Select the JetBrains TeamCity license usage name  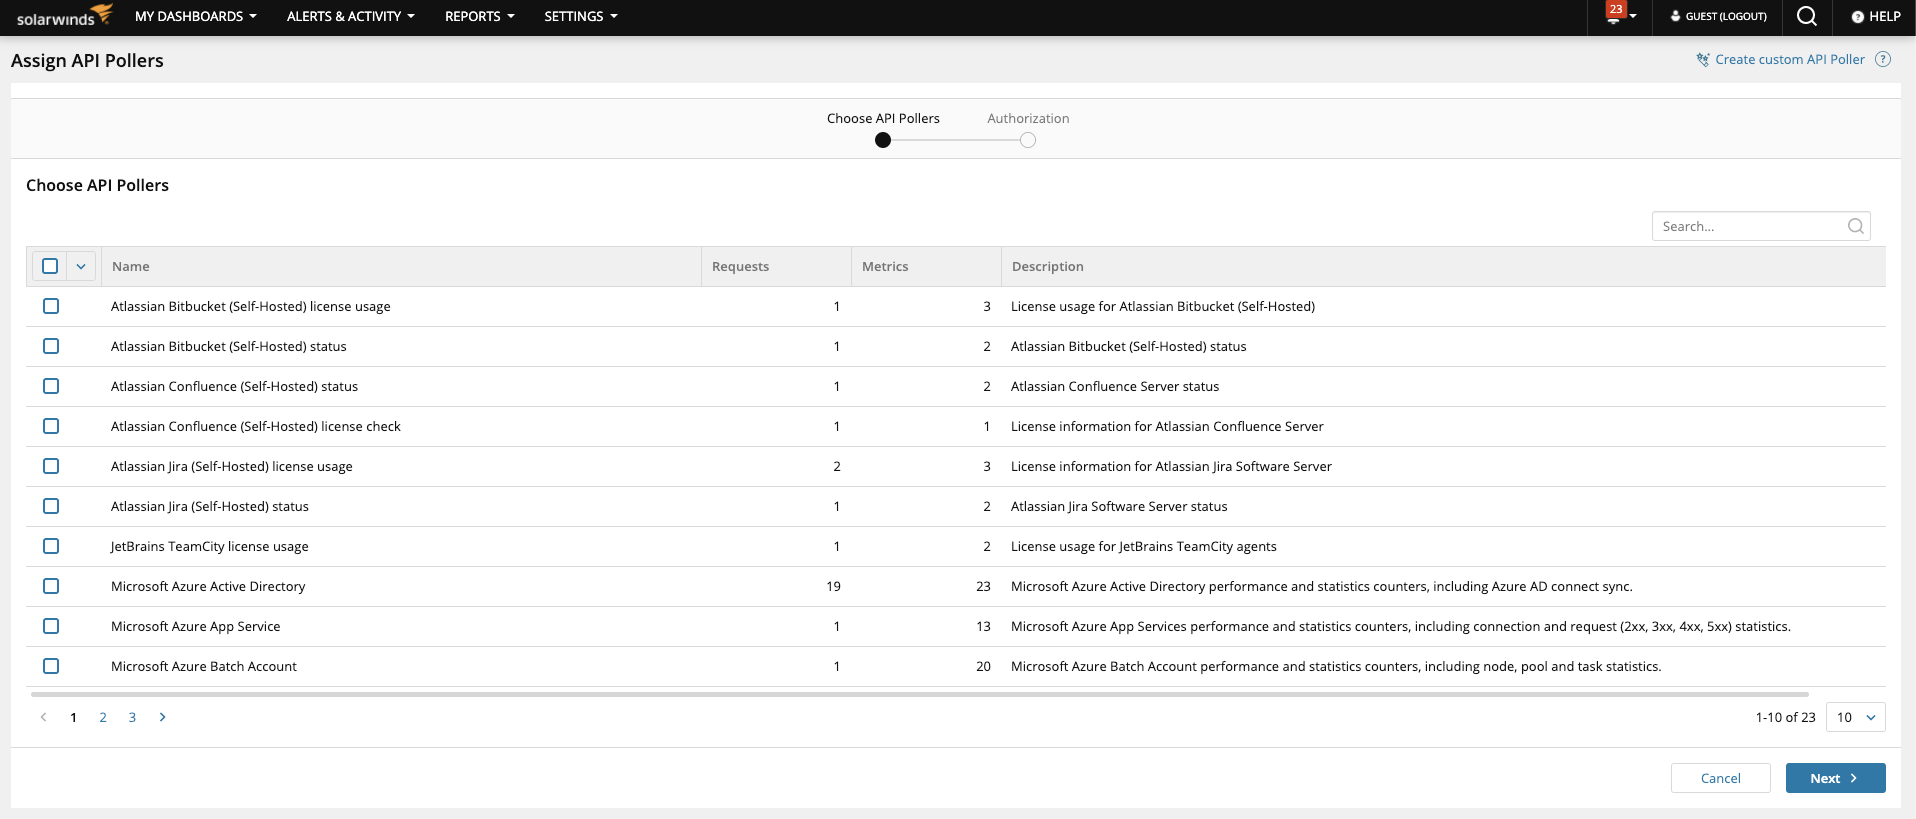click(x=210, y=546)
